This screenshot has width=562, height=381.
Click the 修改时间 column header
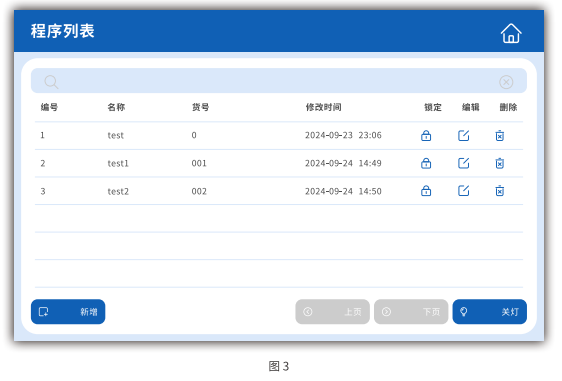(x=323, y=107)
